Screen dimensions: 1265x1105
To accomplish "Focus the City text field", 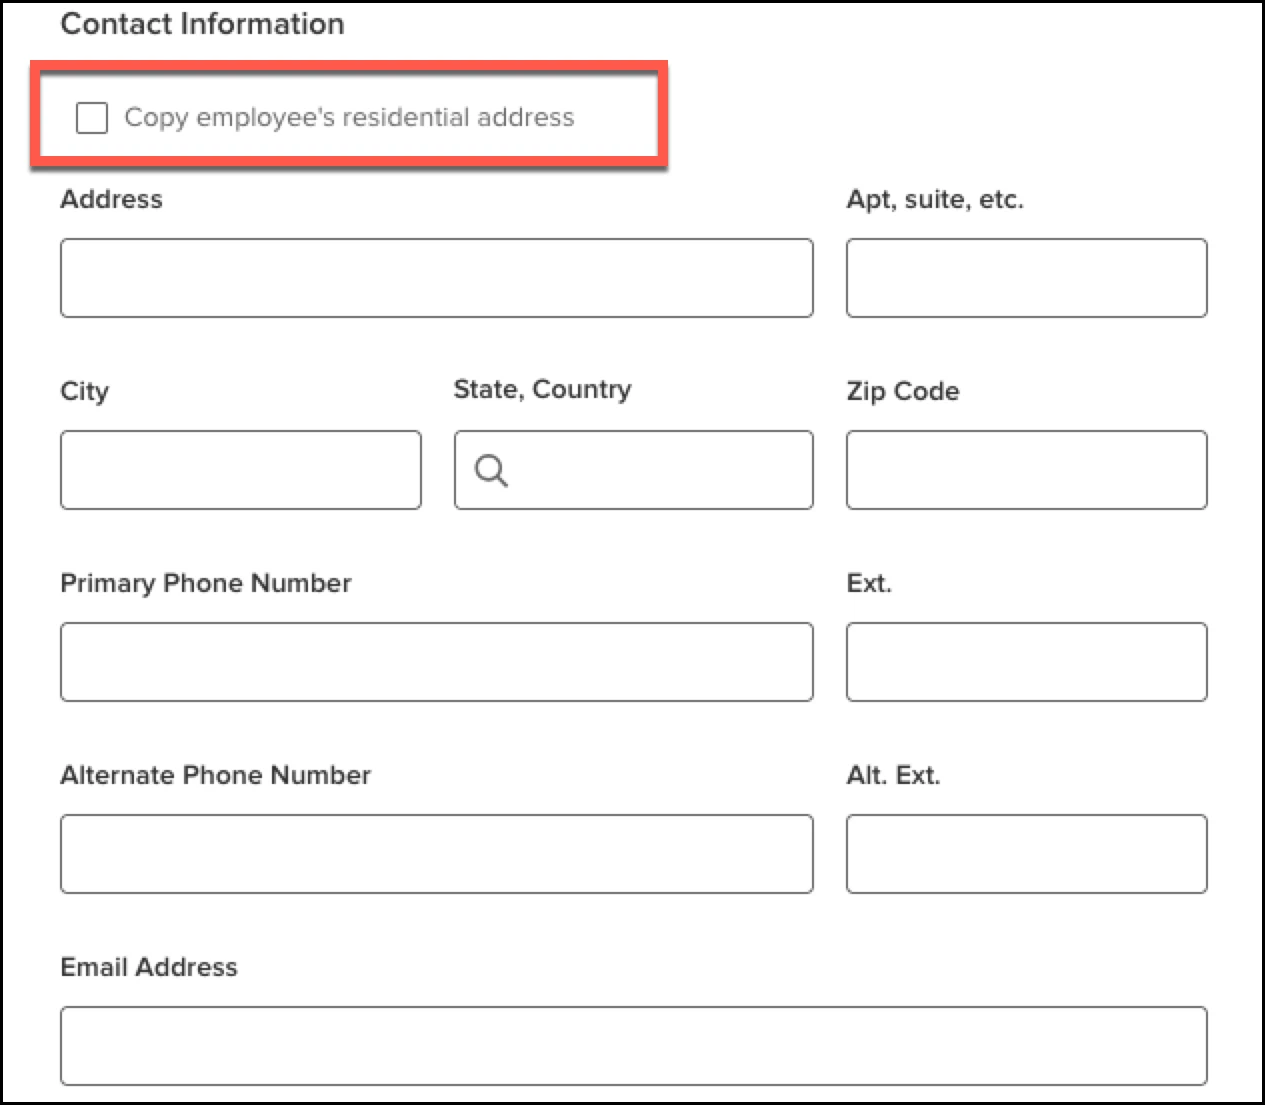I will pyautogui.click(x=241, y=470).
